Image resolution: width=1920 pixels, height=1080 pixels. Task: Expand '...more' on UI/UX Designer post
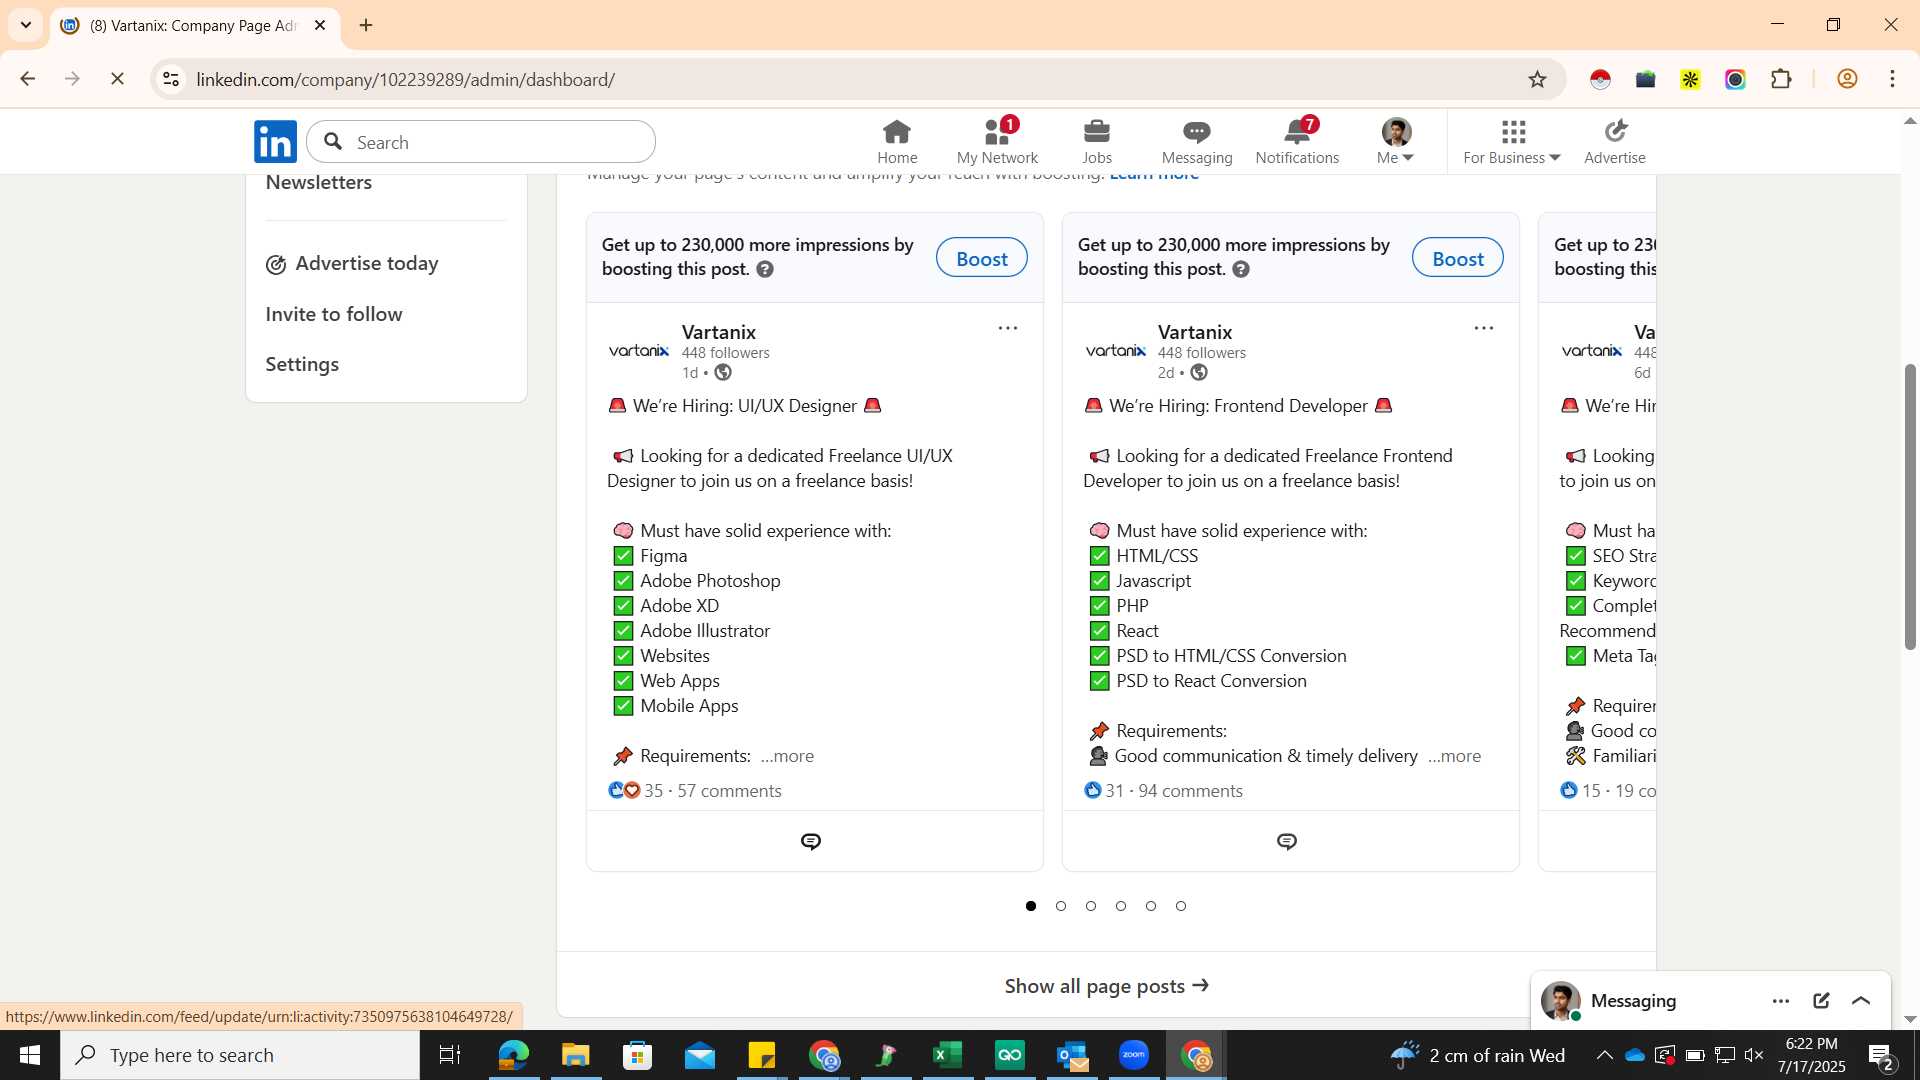click(x=787, y=756)
